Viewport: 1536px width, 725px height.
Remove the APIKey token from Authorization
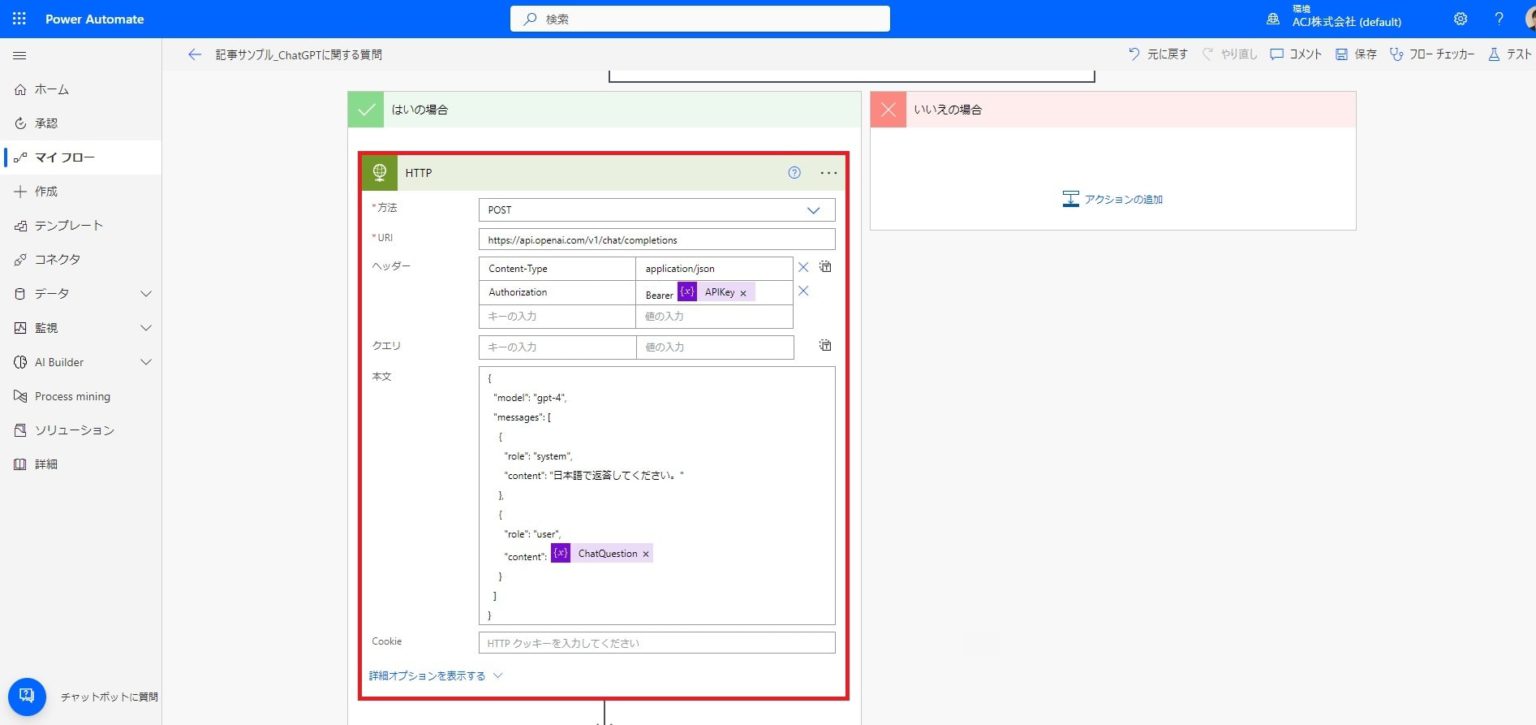[x=743, y=293]
